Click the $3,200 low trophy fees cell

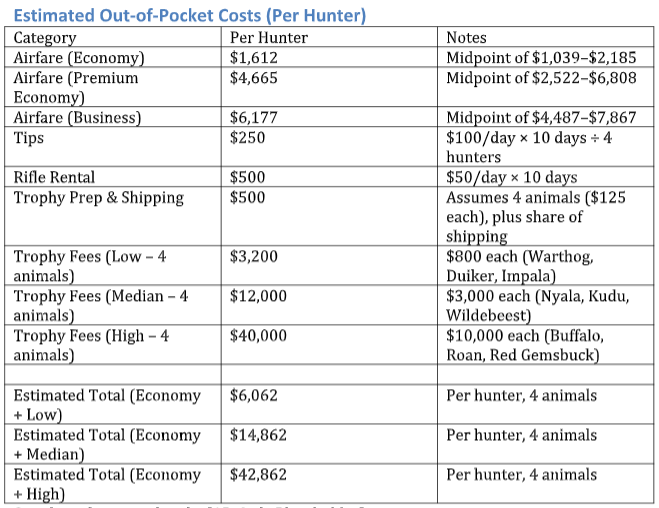tap(253, 257)
